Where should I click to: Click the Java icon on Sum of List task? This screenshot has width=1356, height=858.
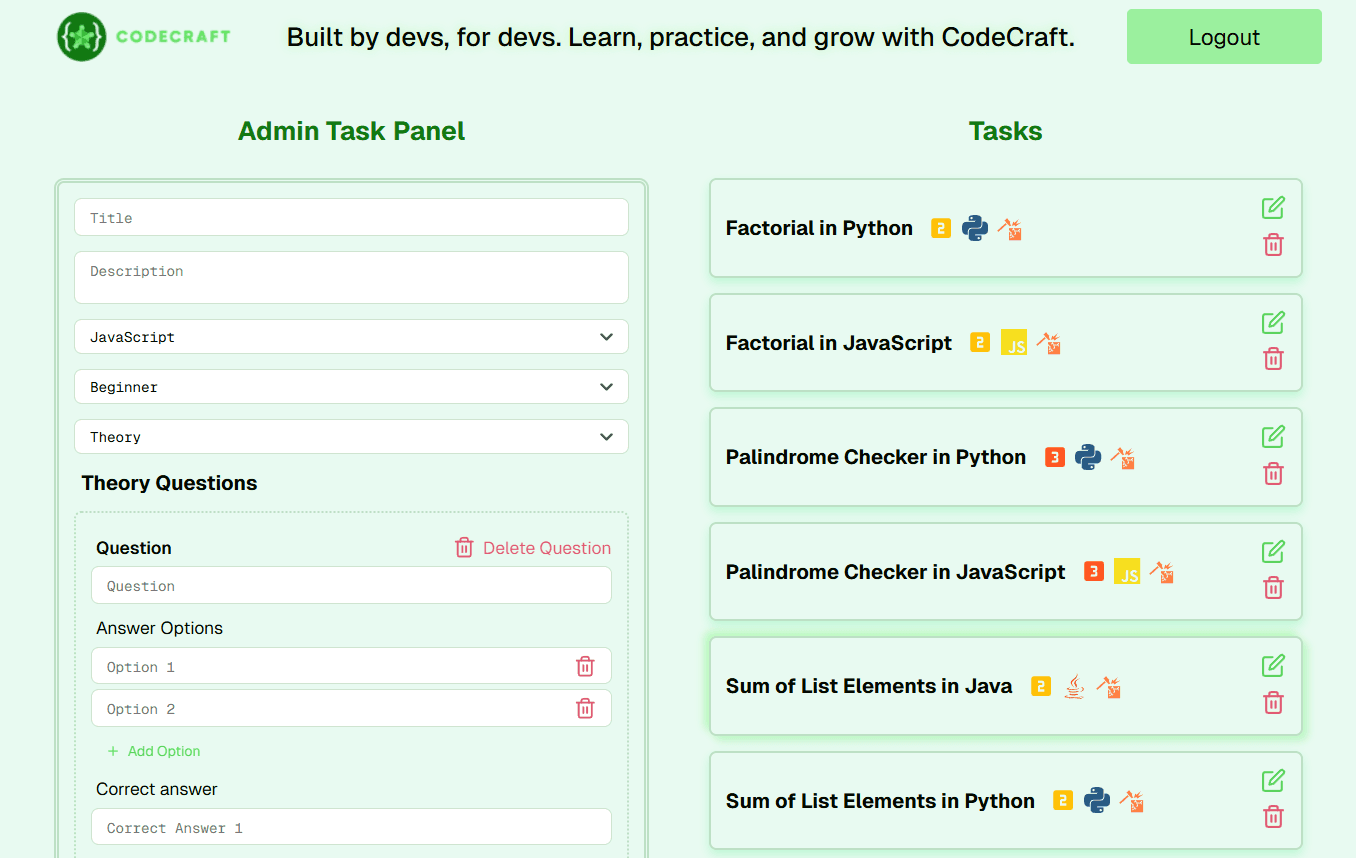tap(1074, 686)
